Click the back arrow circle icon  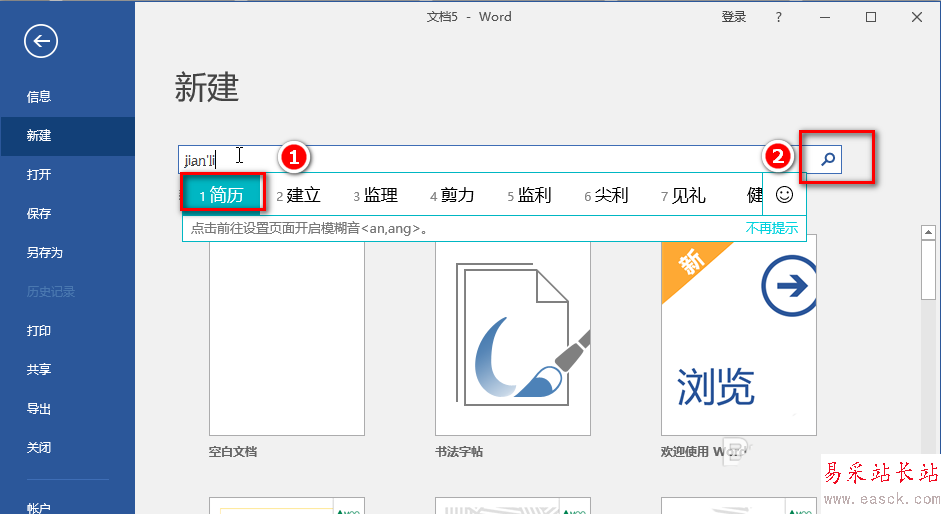[41, 41]
